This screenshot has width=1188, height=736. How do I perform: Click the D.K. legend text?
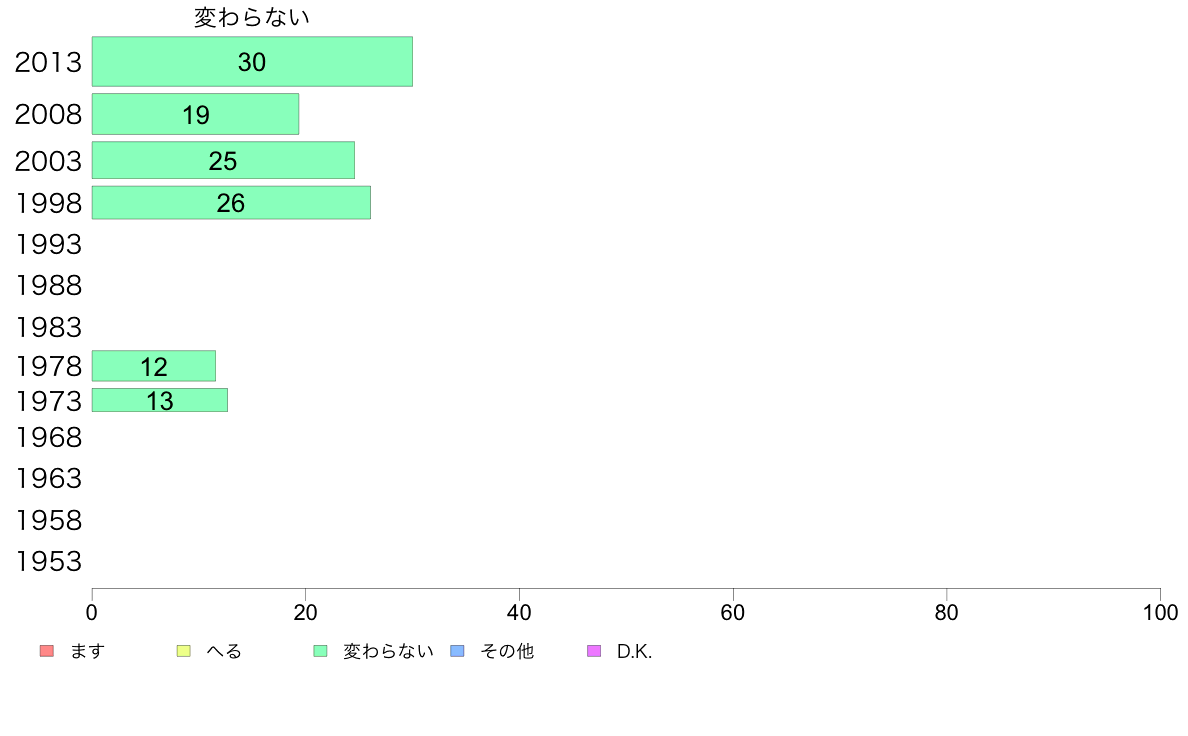pos(635,651)
